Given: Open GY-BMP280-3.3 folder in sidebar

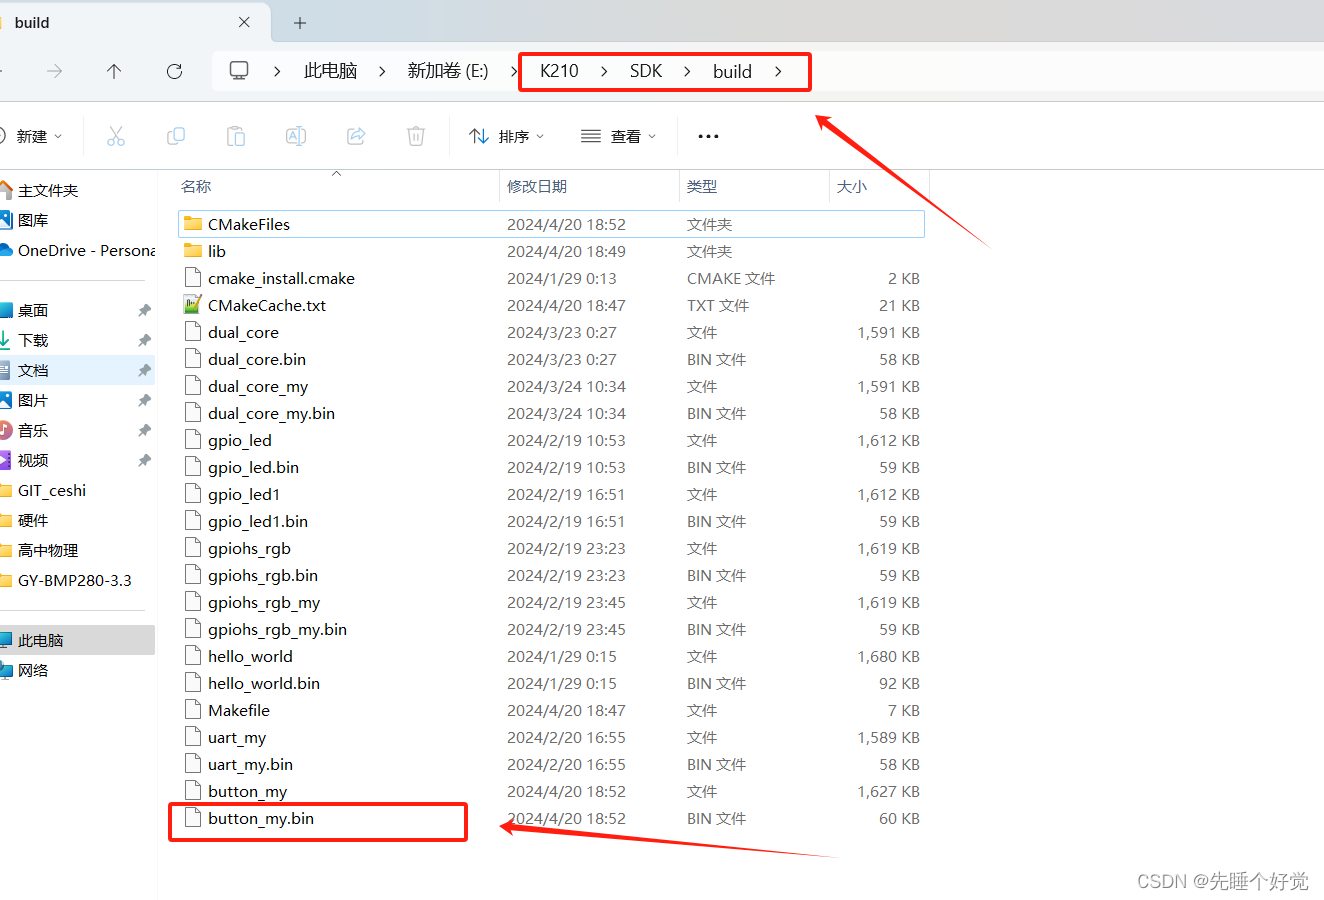Looking at the screenshot, I should tap(77, 580).
